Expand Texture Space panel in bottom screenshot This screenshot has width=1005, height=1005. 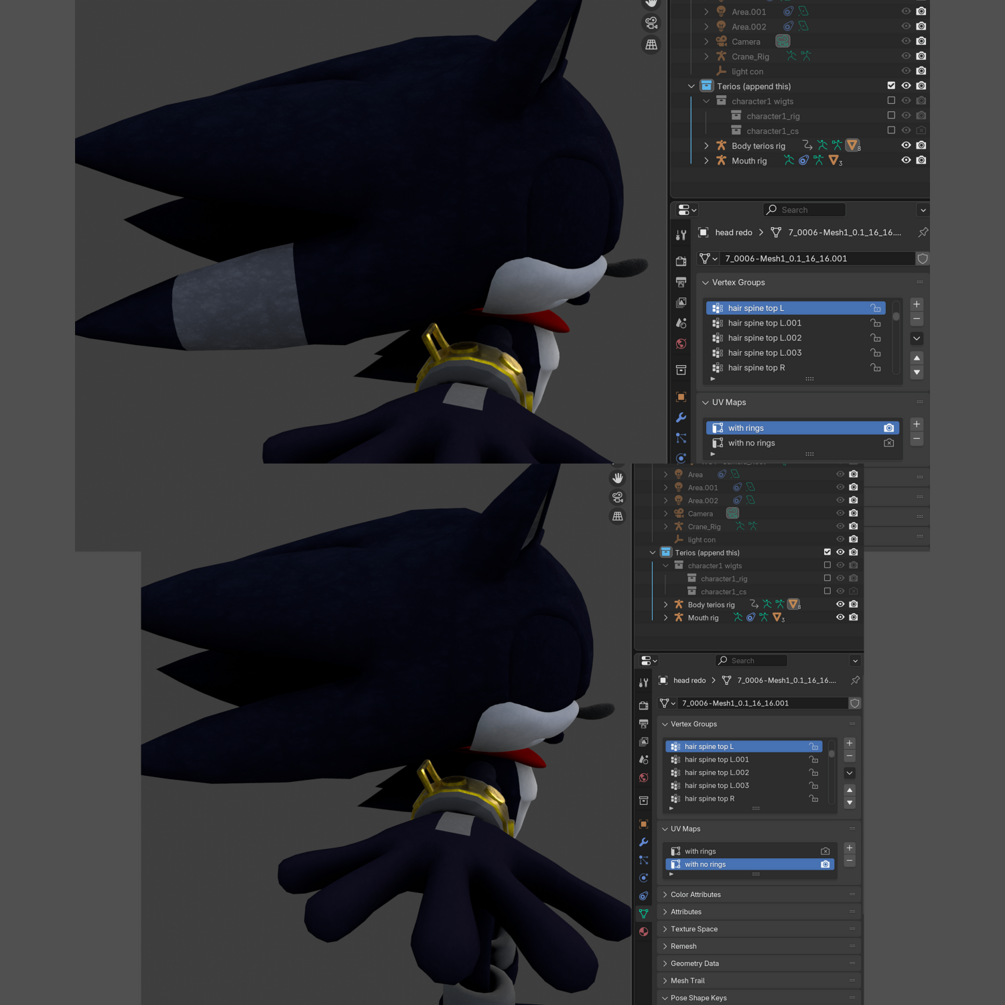click(665, 929)
